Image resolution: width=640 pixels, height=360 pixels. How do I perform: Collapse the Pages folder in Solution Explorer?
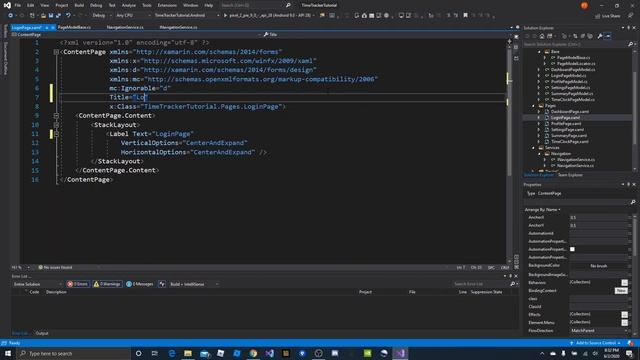tap(533, 106)
